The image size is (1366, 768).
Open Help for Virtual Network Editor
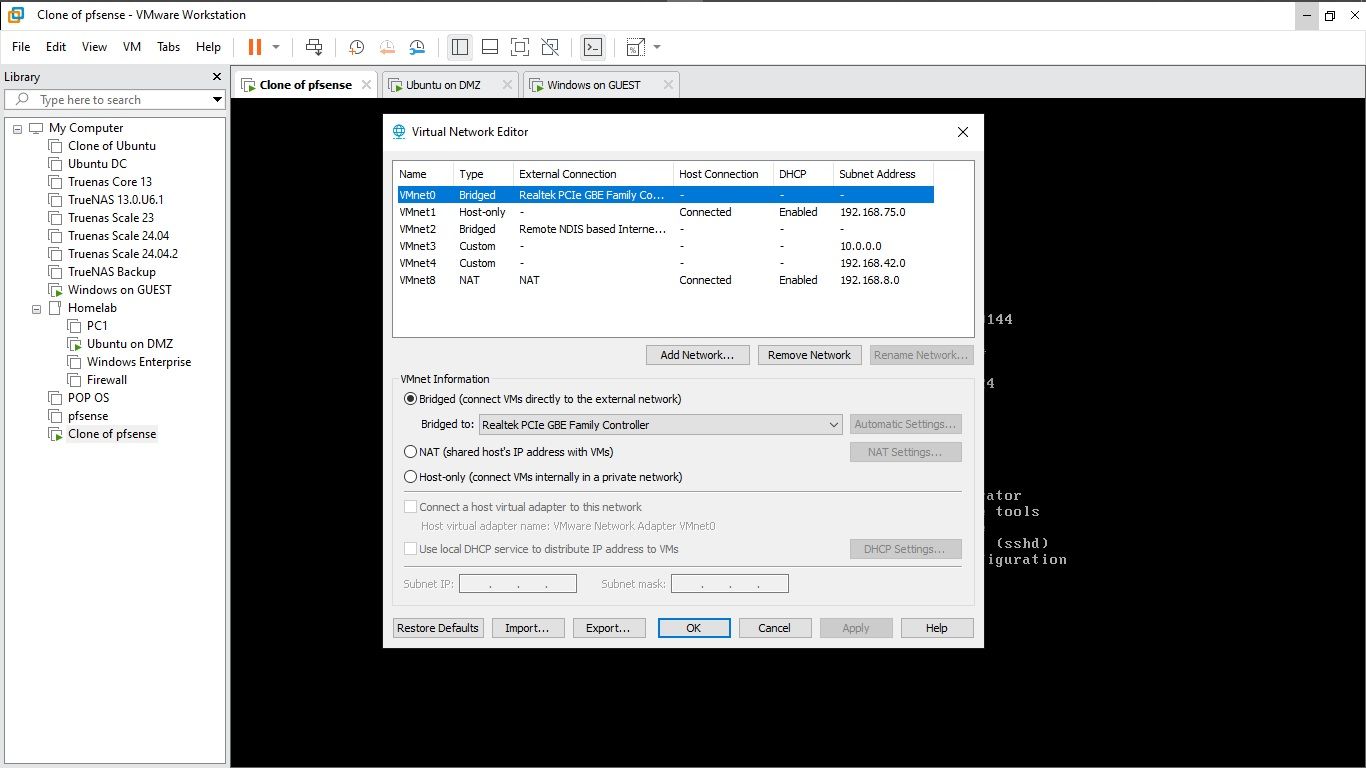[x=937, y=628]
